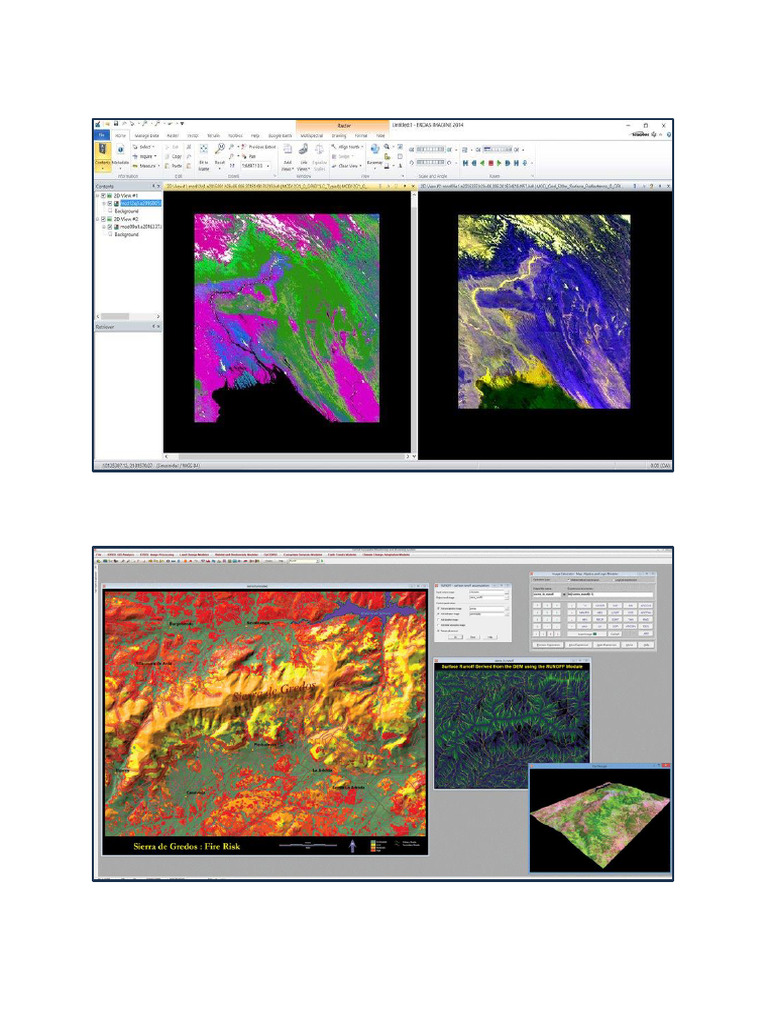Open the File tab
Viewport: 768px width, 1024px height.
(x=101, y=134)
